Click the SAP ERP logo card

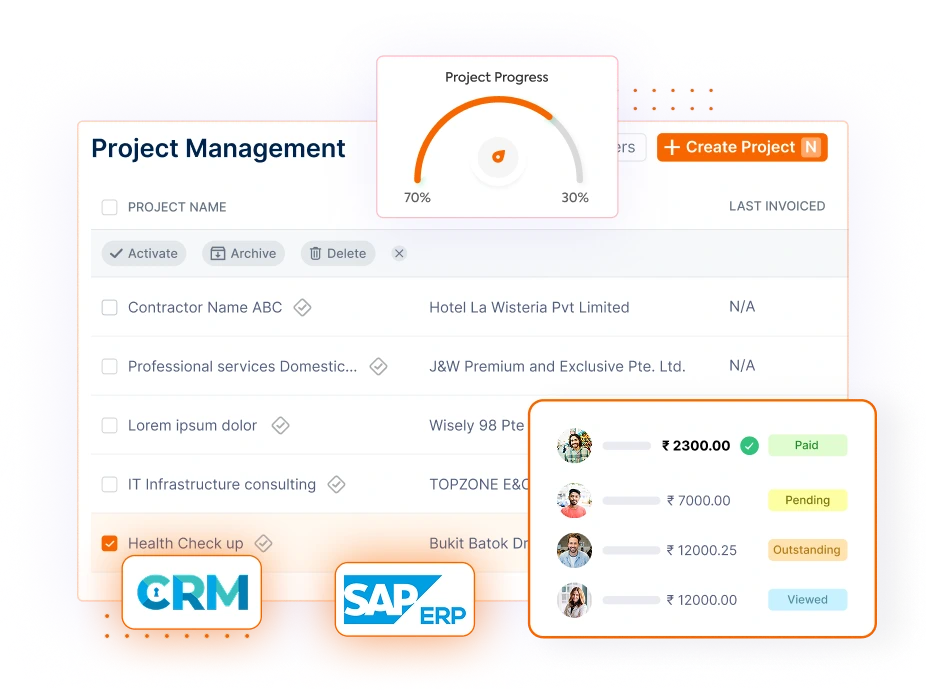(x=405, y=599)
